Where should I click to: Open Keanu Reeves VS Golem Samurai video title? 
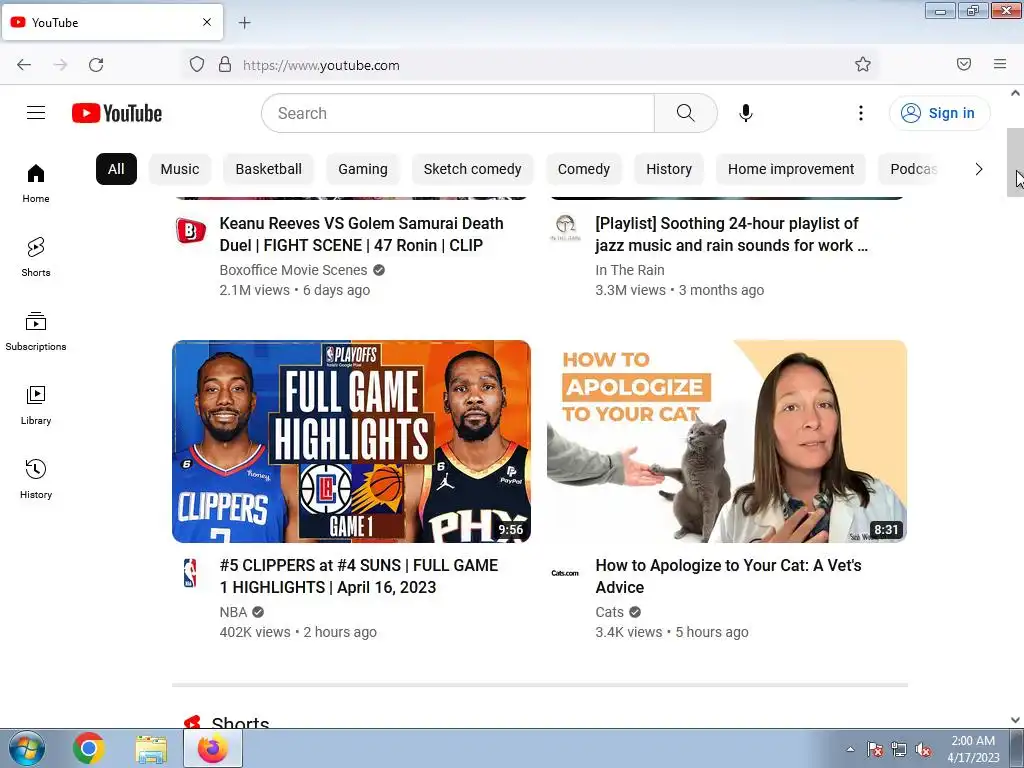(x=361, y=234)
